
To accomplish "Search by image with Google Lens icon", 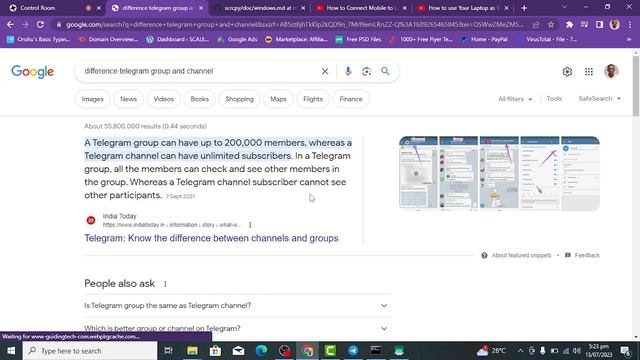I will [x=367, y=71].
